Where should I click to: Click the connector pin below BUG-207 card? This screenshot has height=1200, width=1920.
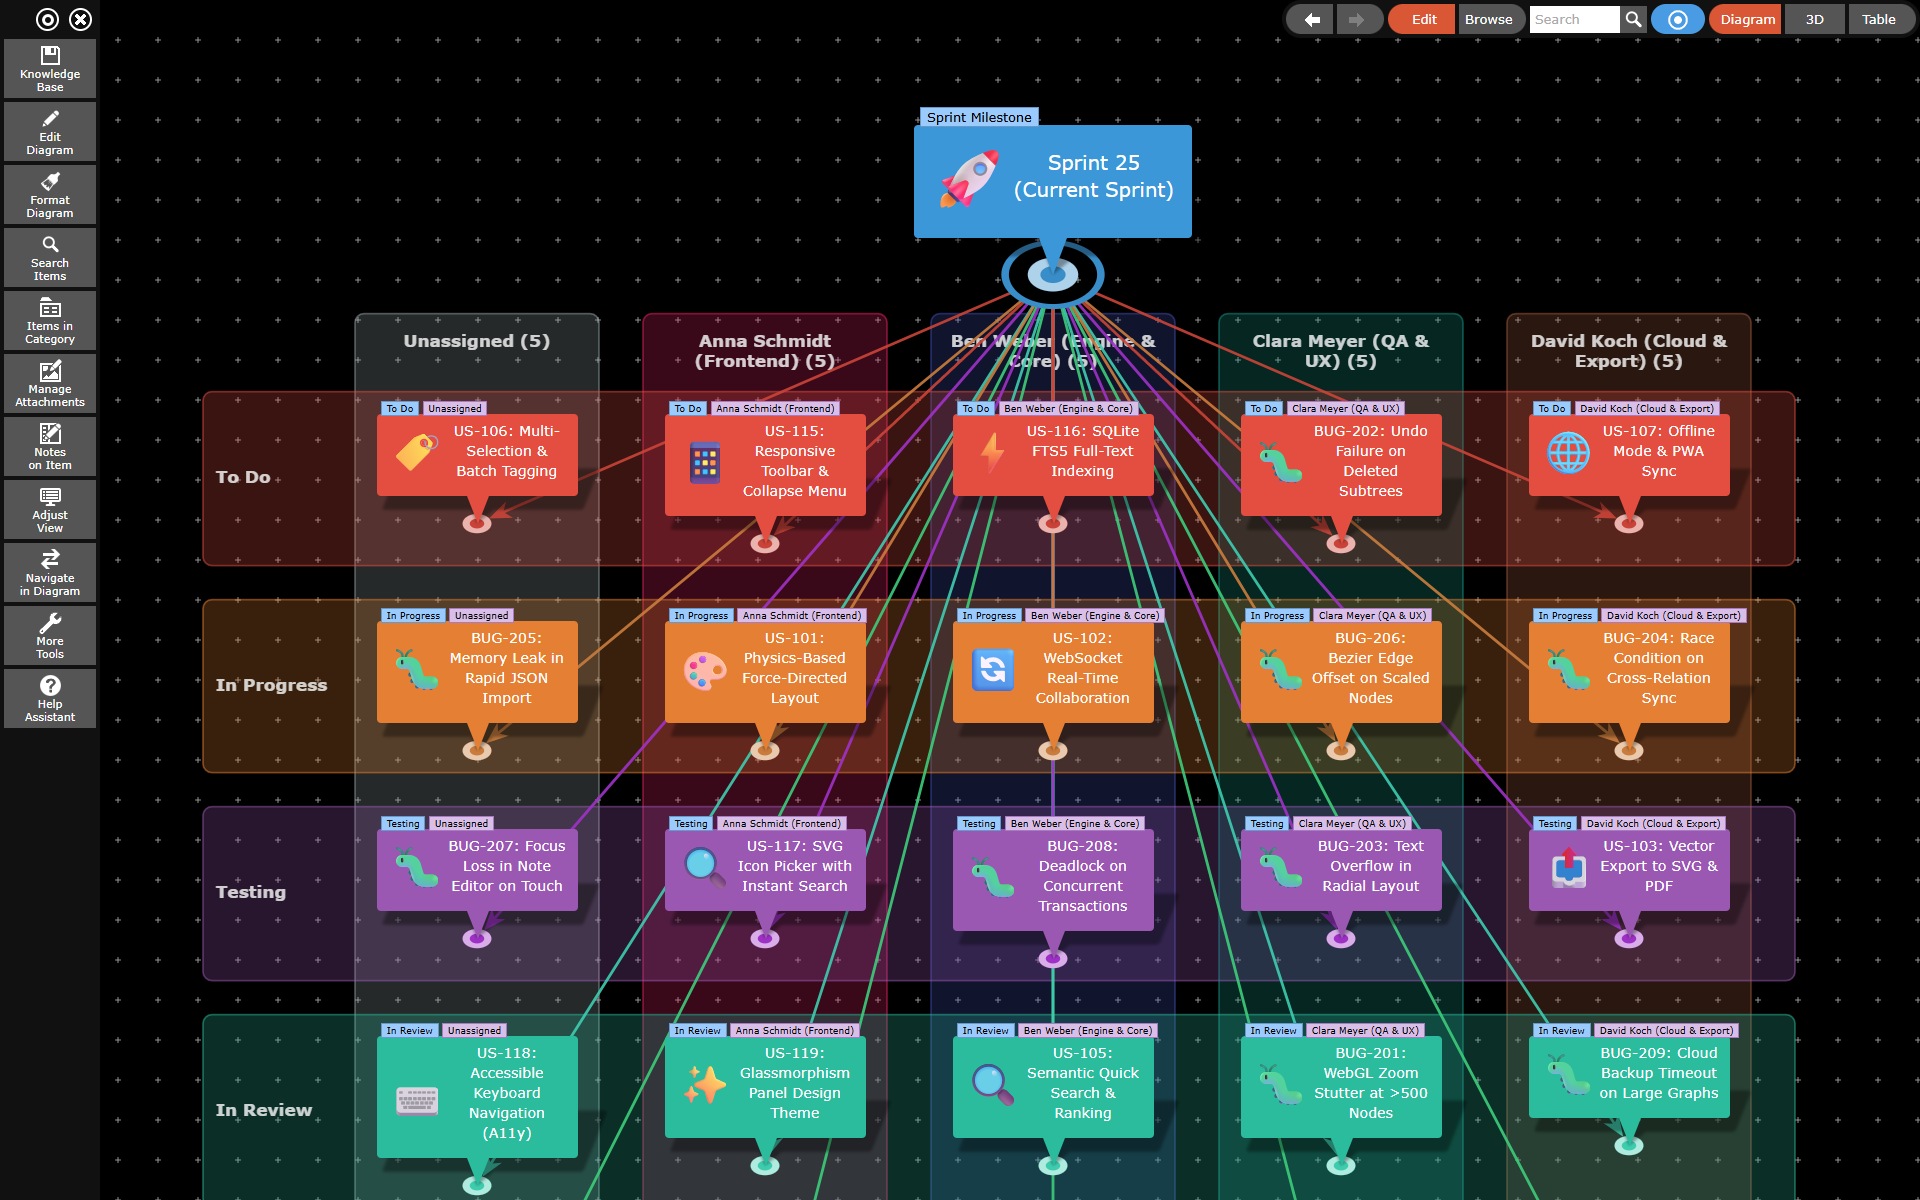(x=477, y=938)
